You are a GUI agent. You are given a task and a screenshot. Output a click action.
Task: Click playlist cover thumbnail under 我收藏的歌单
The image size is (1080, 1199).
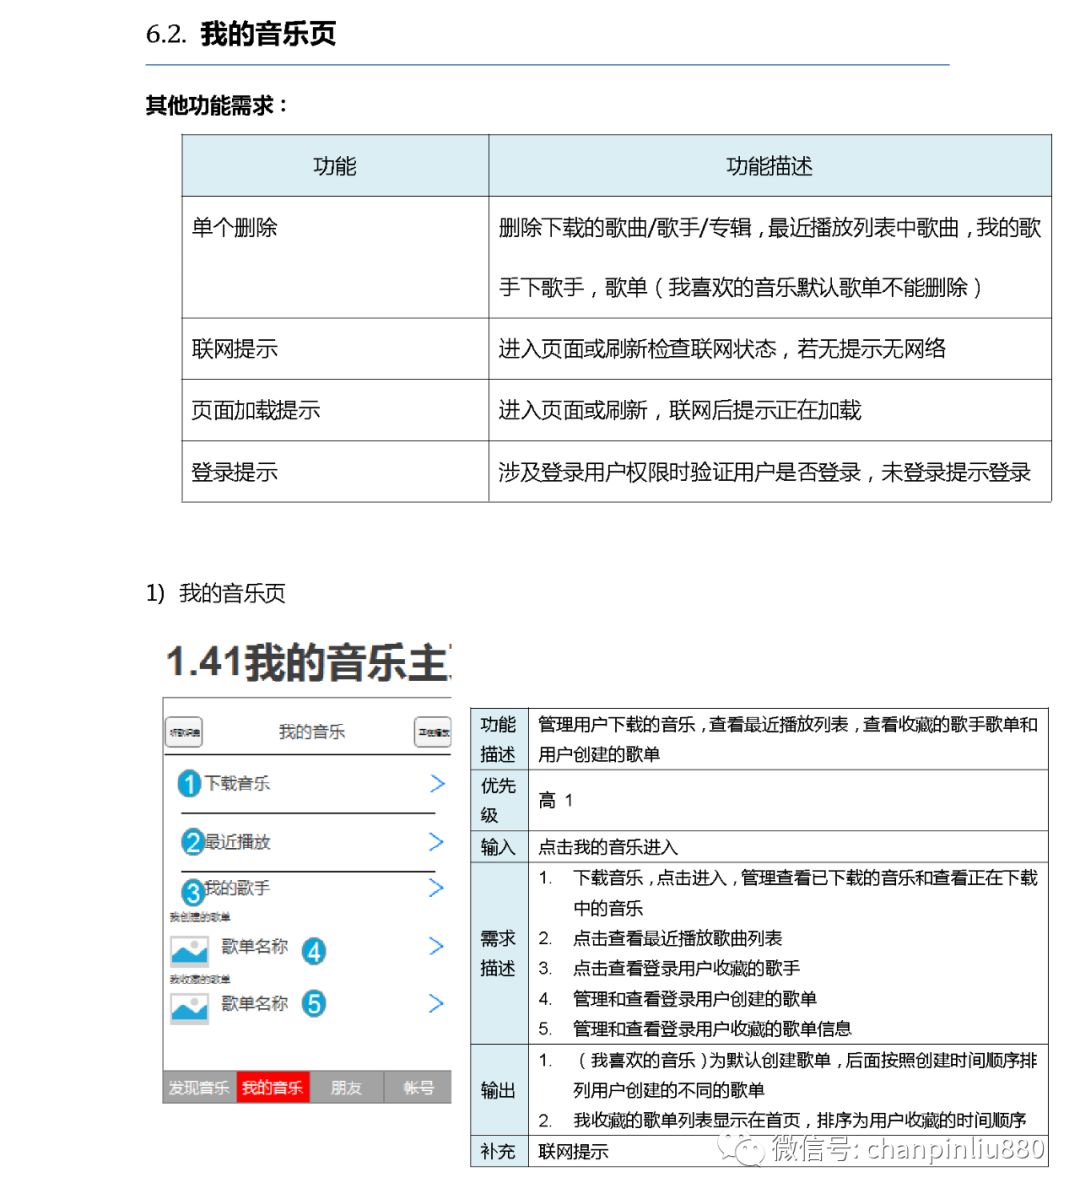[x=190, y=1009]
